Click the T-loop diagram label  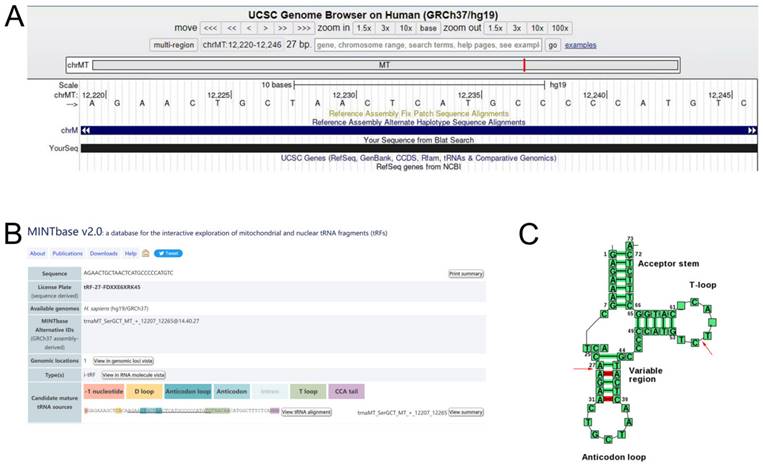(703, 285)
